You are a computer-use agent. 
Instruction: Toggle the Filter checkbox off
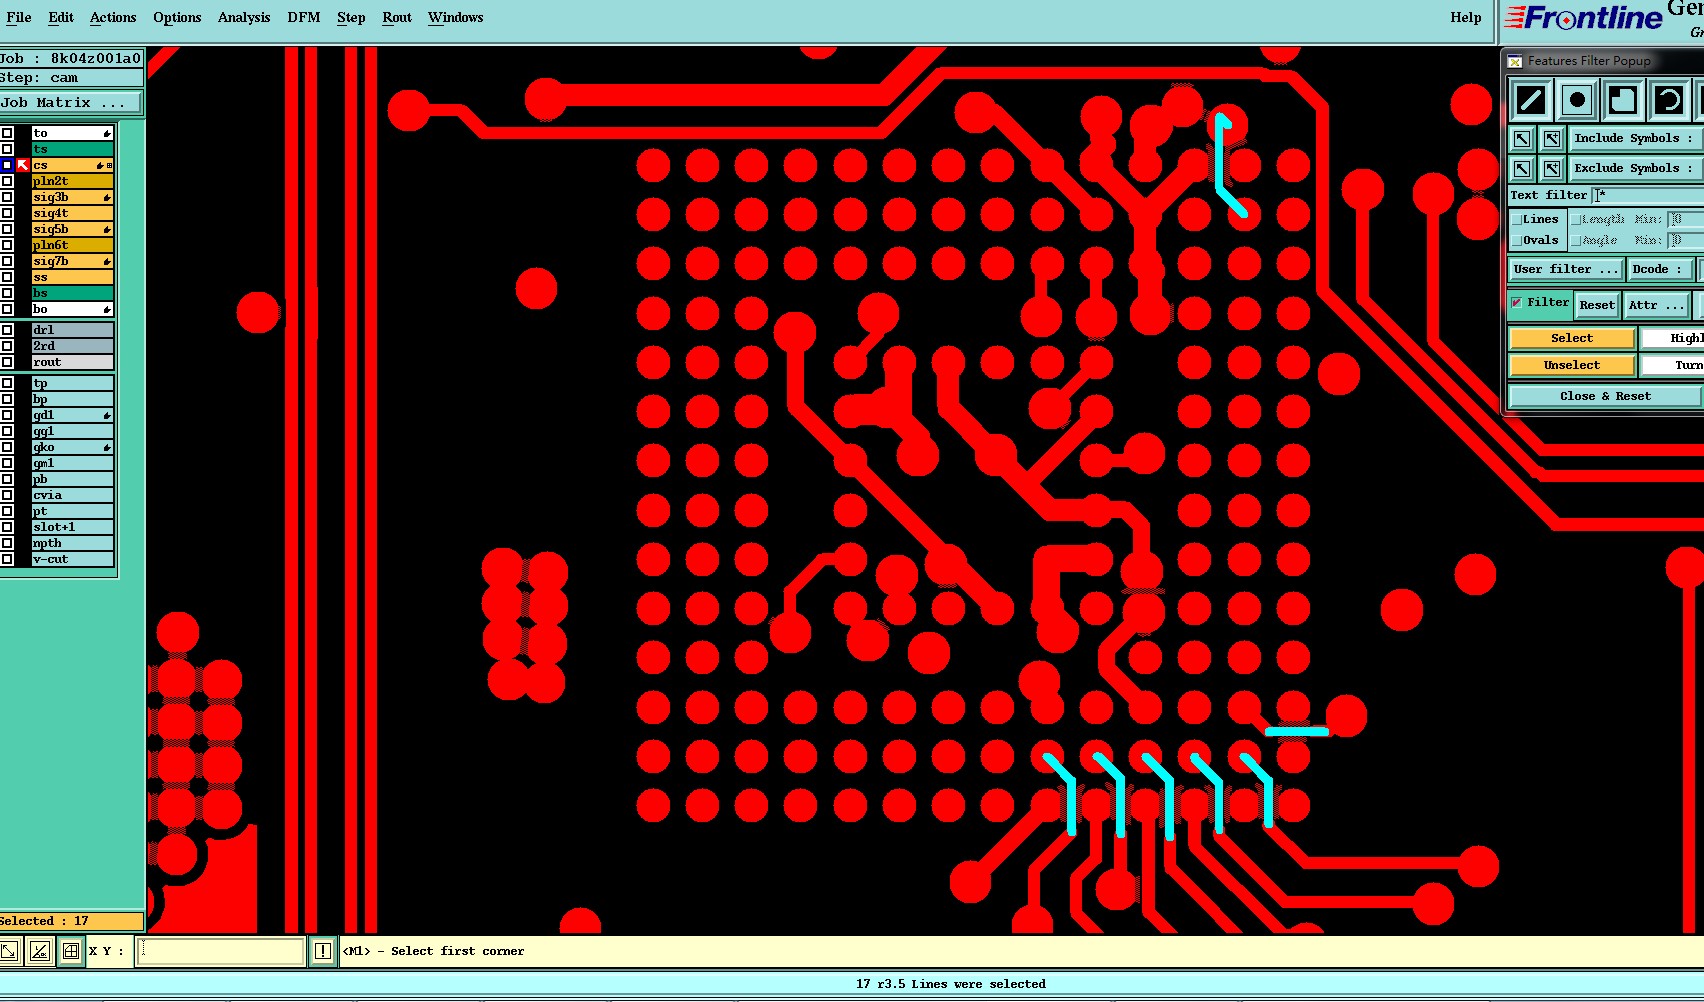(x=1517, y=303)
